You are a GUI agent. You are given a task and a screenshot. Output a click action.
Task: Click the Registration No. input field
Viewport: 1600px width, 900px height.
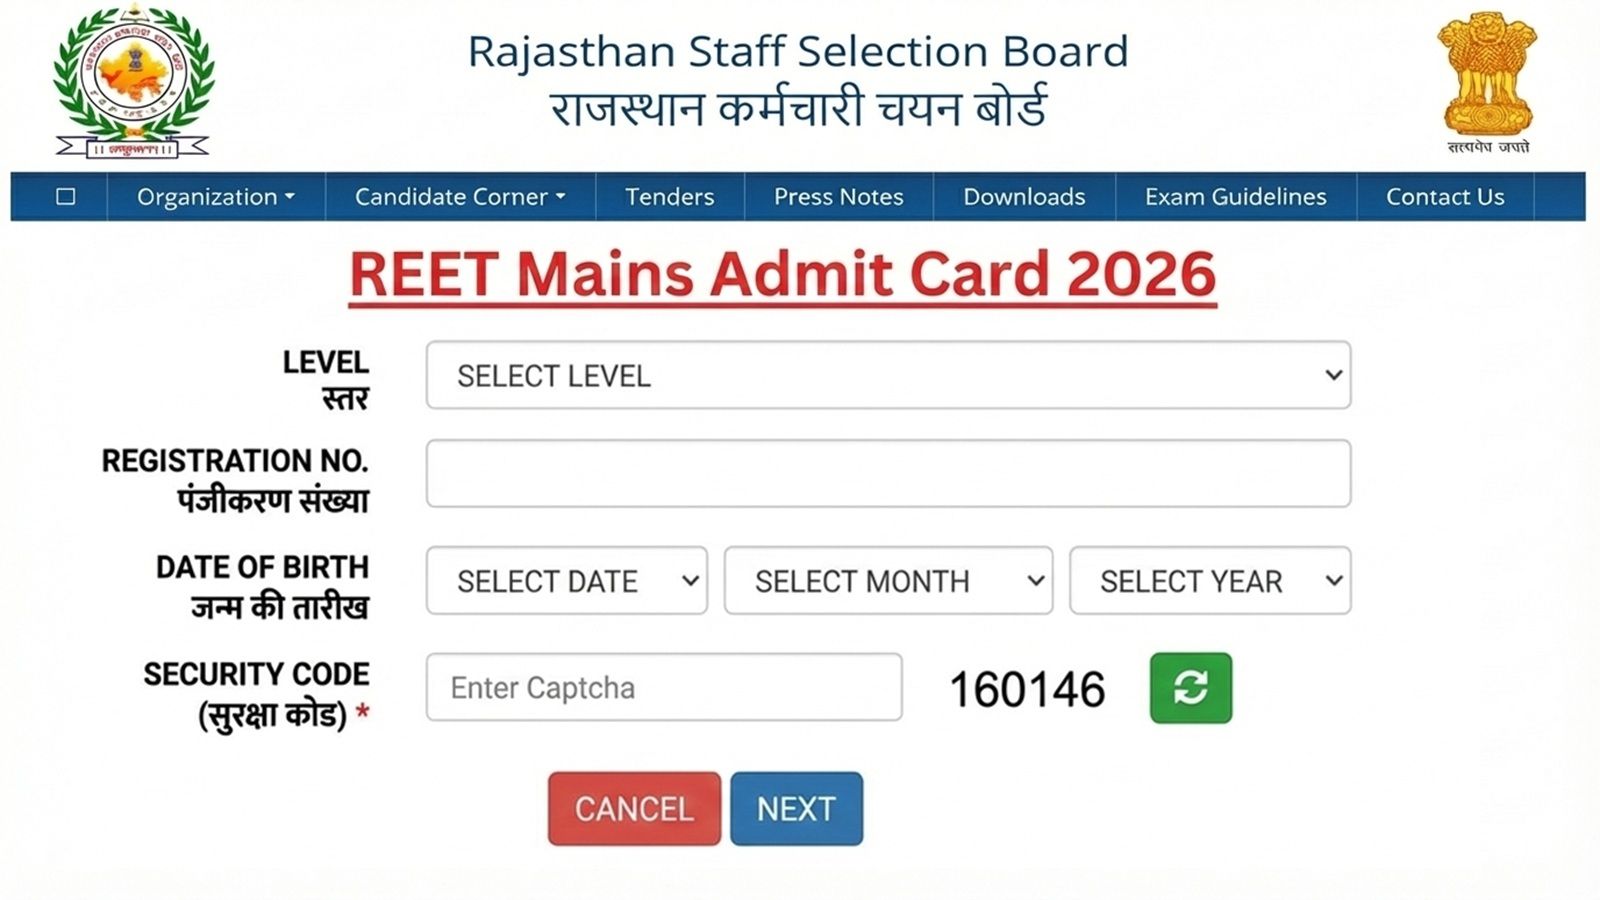(890, 472)
